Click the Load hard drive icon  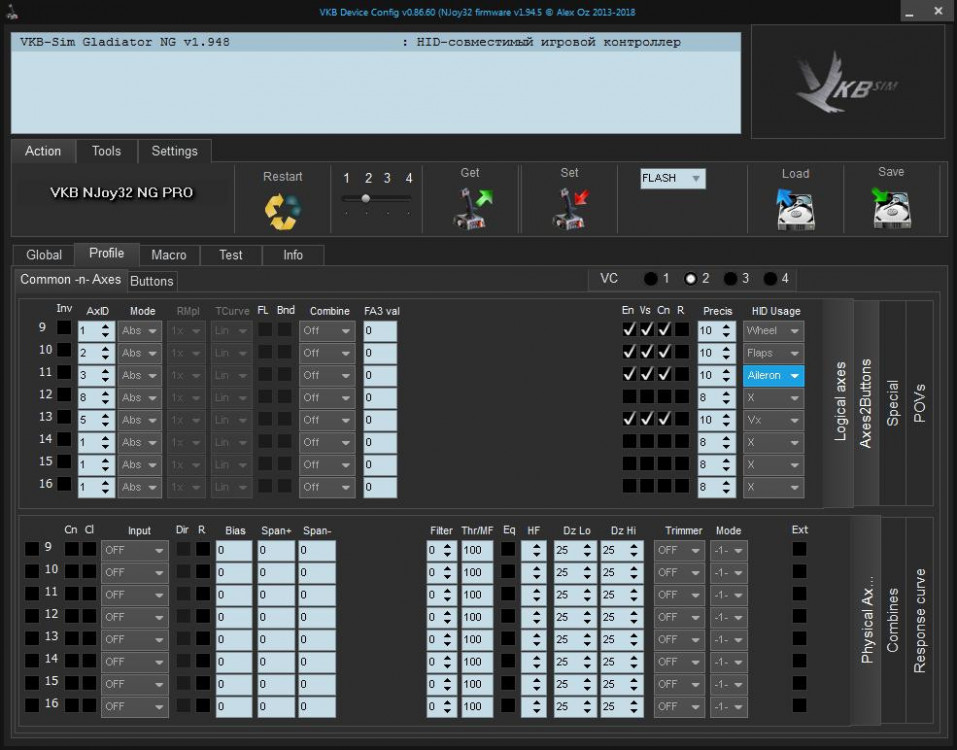(795, 209)
